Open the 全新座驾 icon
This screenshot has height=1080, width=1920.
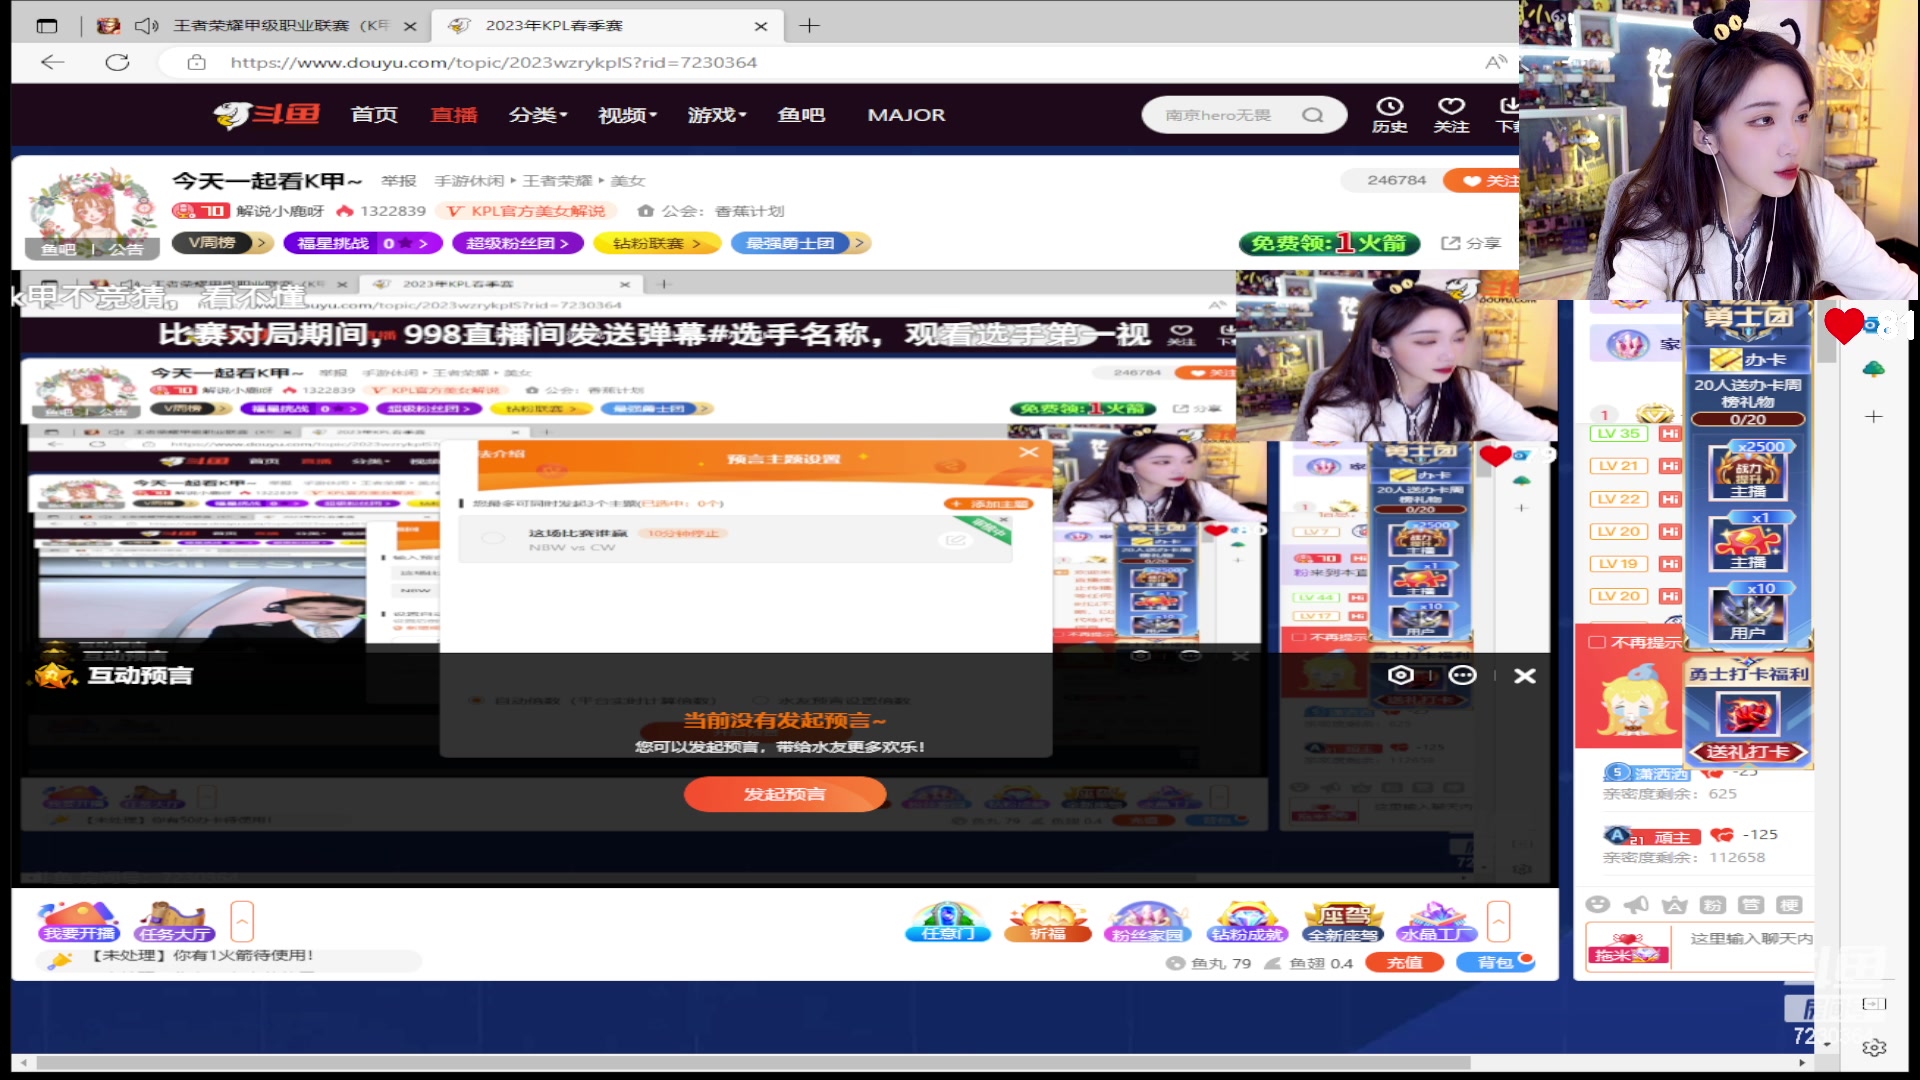coord(1344,922)
